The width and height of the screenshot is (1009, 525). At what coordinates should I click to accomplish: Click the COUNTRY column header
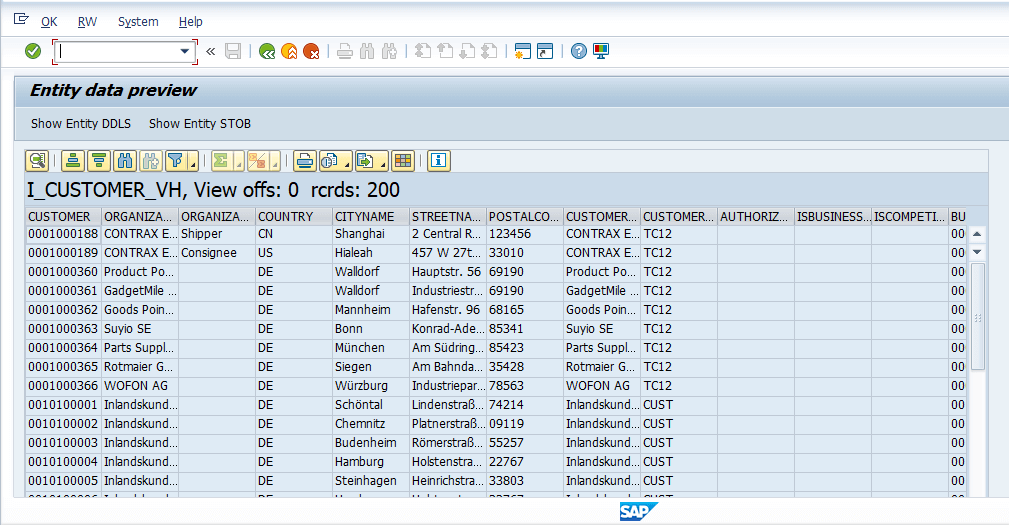(x=293, y=217)
